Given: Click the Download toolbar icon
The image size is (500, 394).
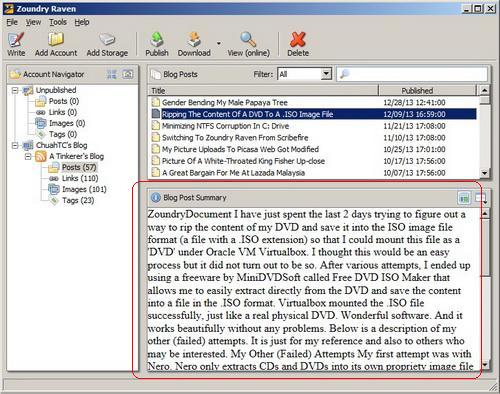Looking at the screenshot, I should click(x=194, y=39).
